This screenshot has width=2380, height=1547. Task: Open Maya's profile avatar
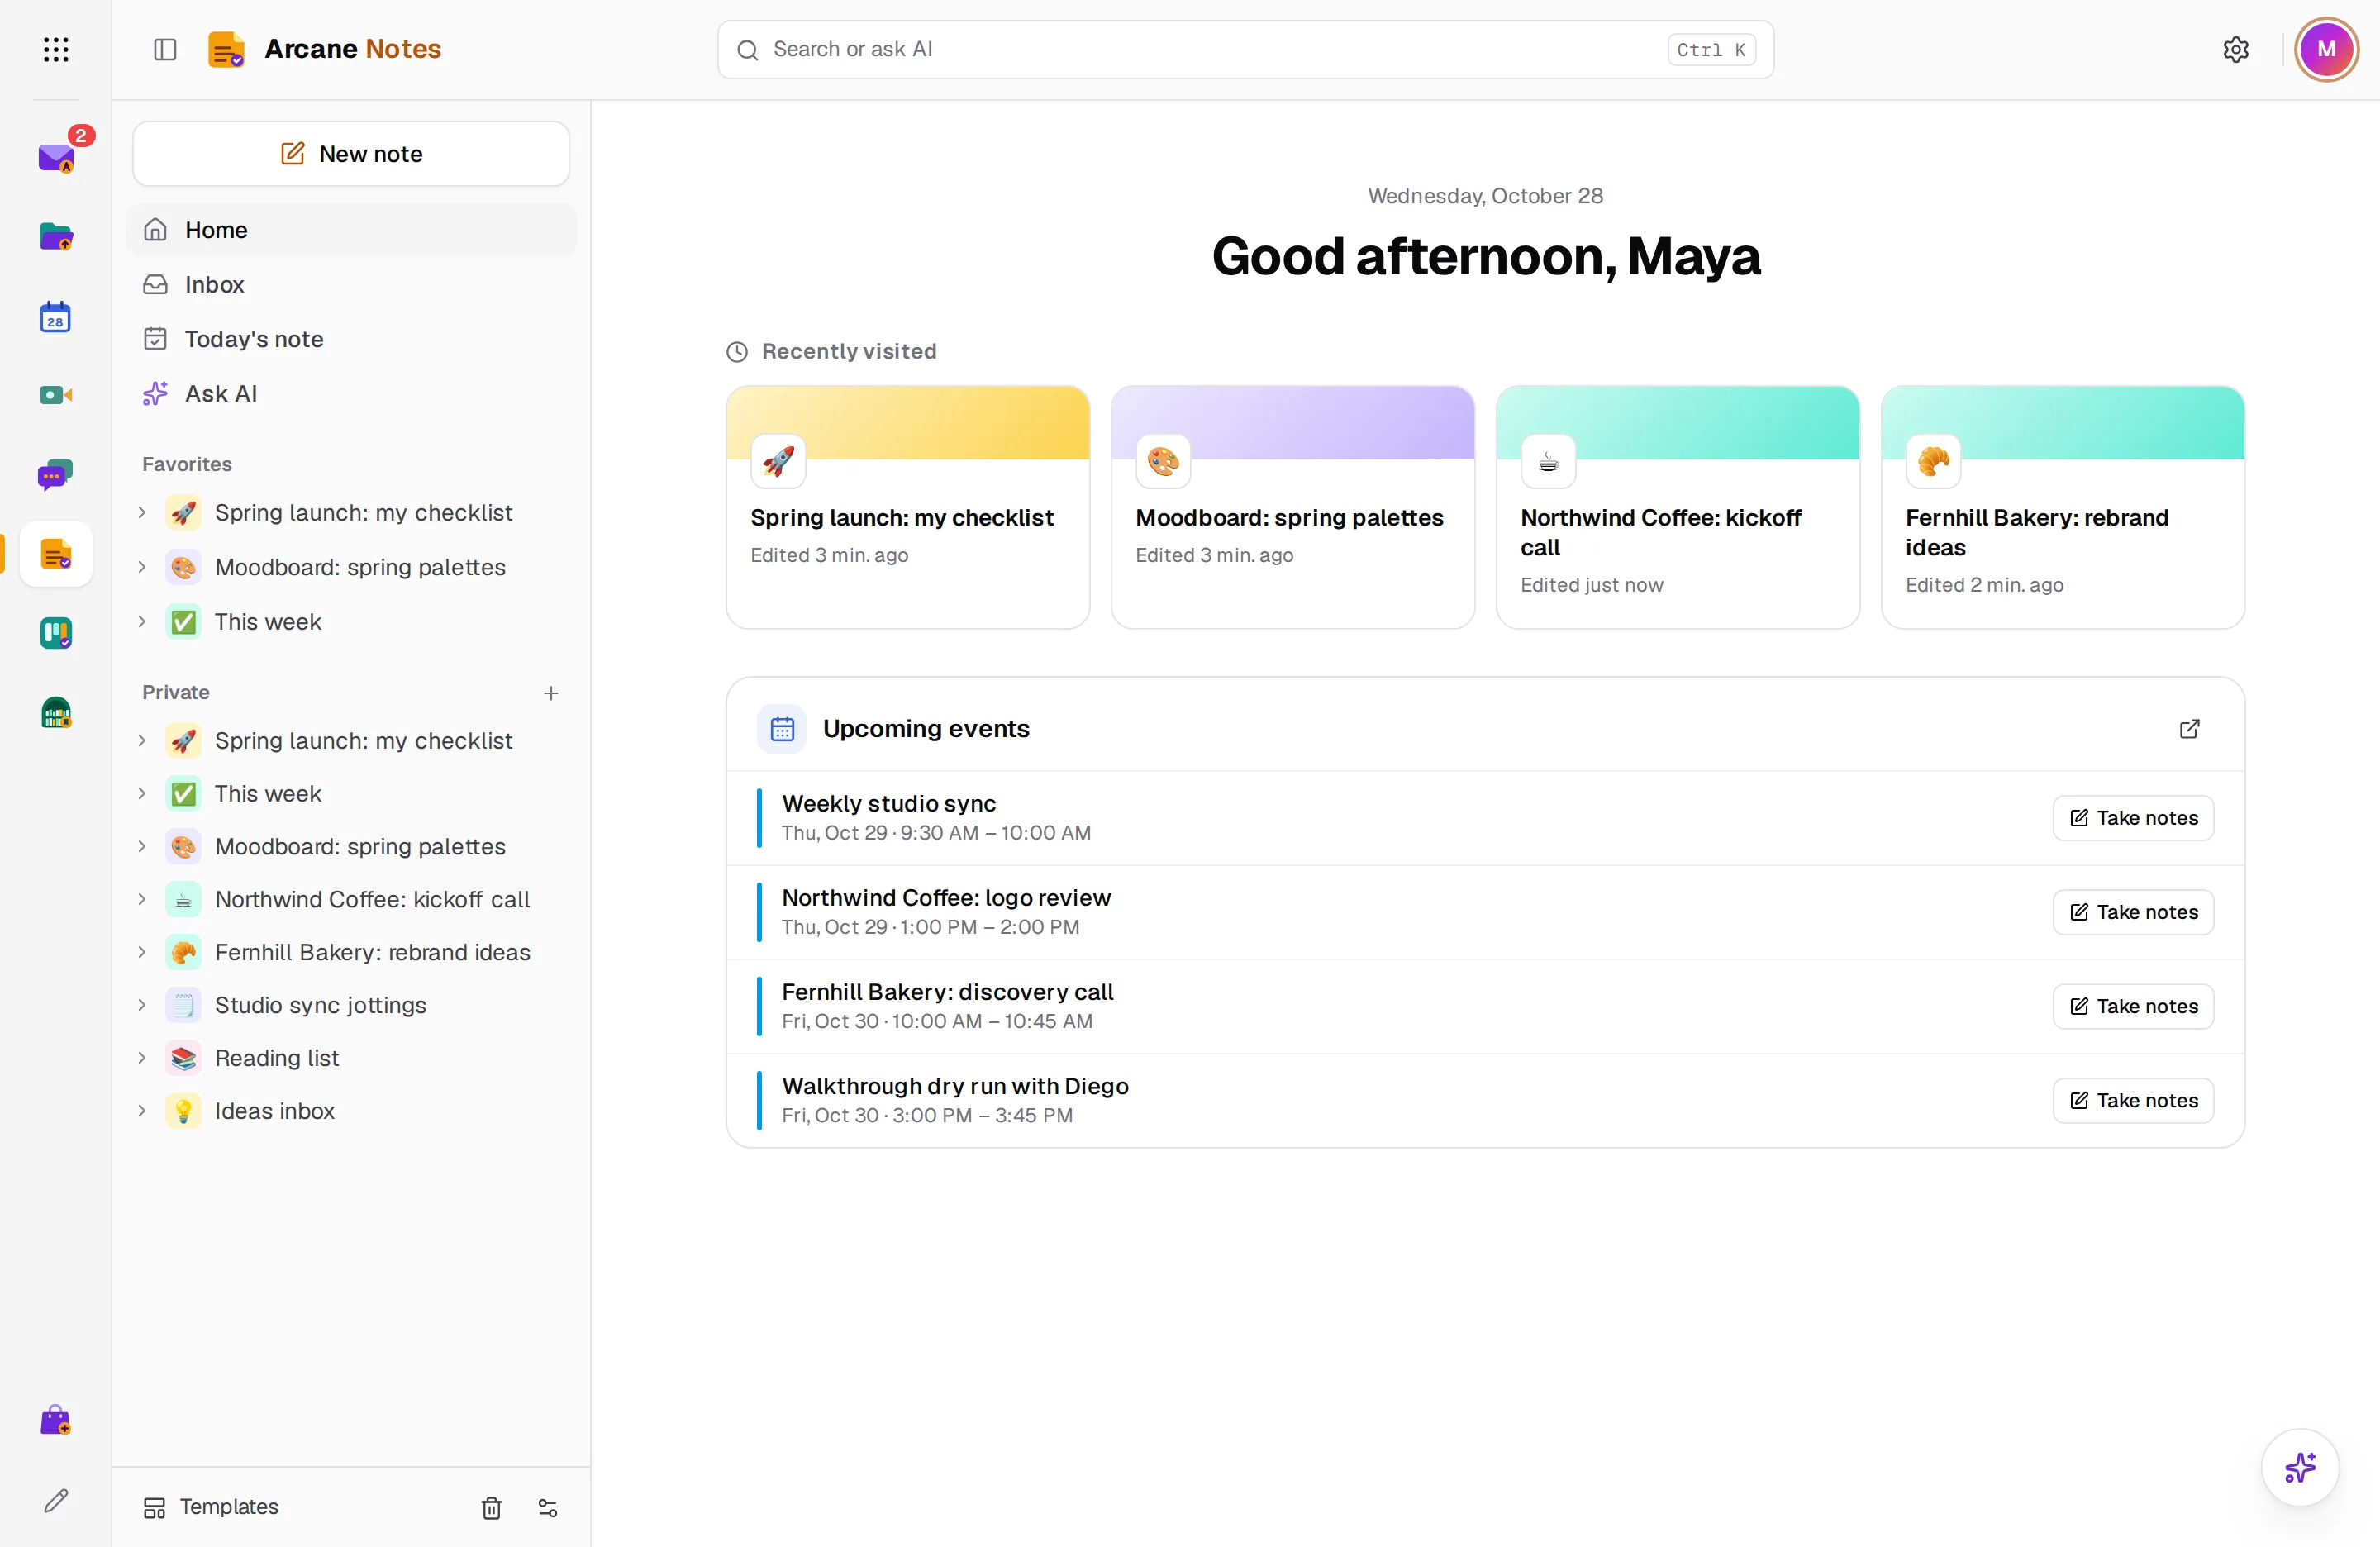pyautogui.click(x=2326, y=49)
